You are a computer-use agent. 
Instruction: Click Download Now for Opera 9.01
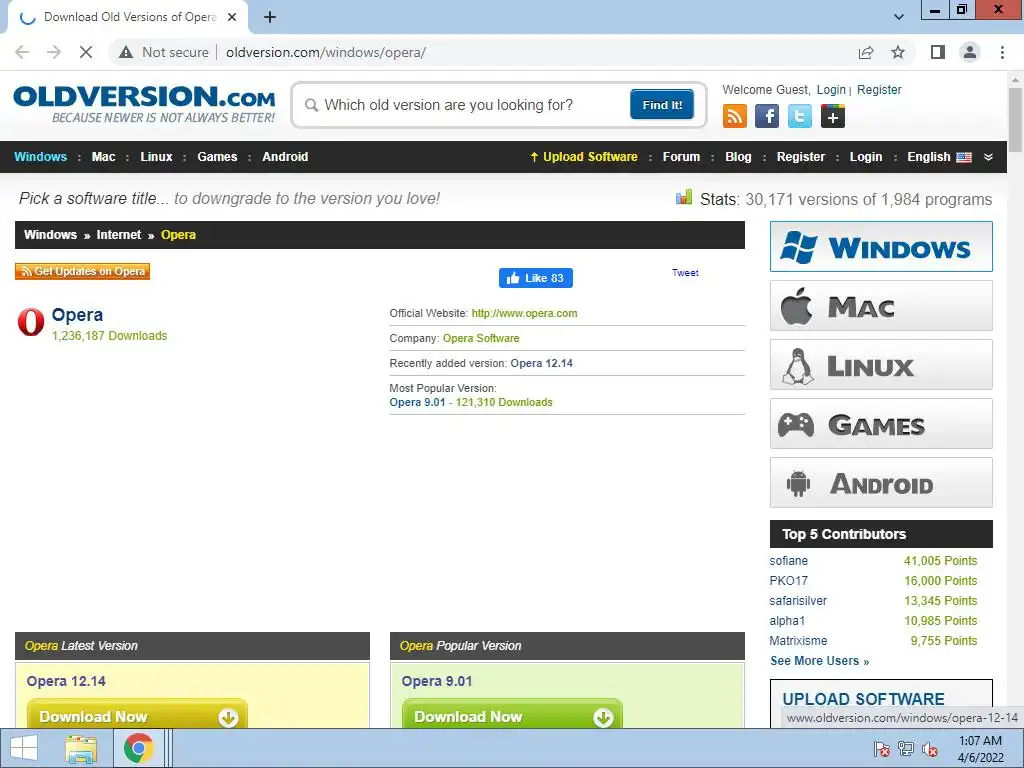(x=512, y=714)
